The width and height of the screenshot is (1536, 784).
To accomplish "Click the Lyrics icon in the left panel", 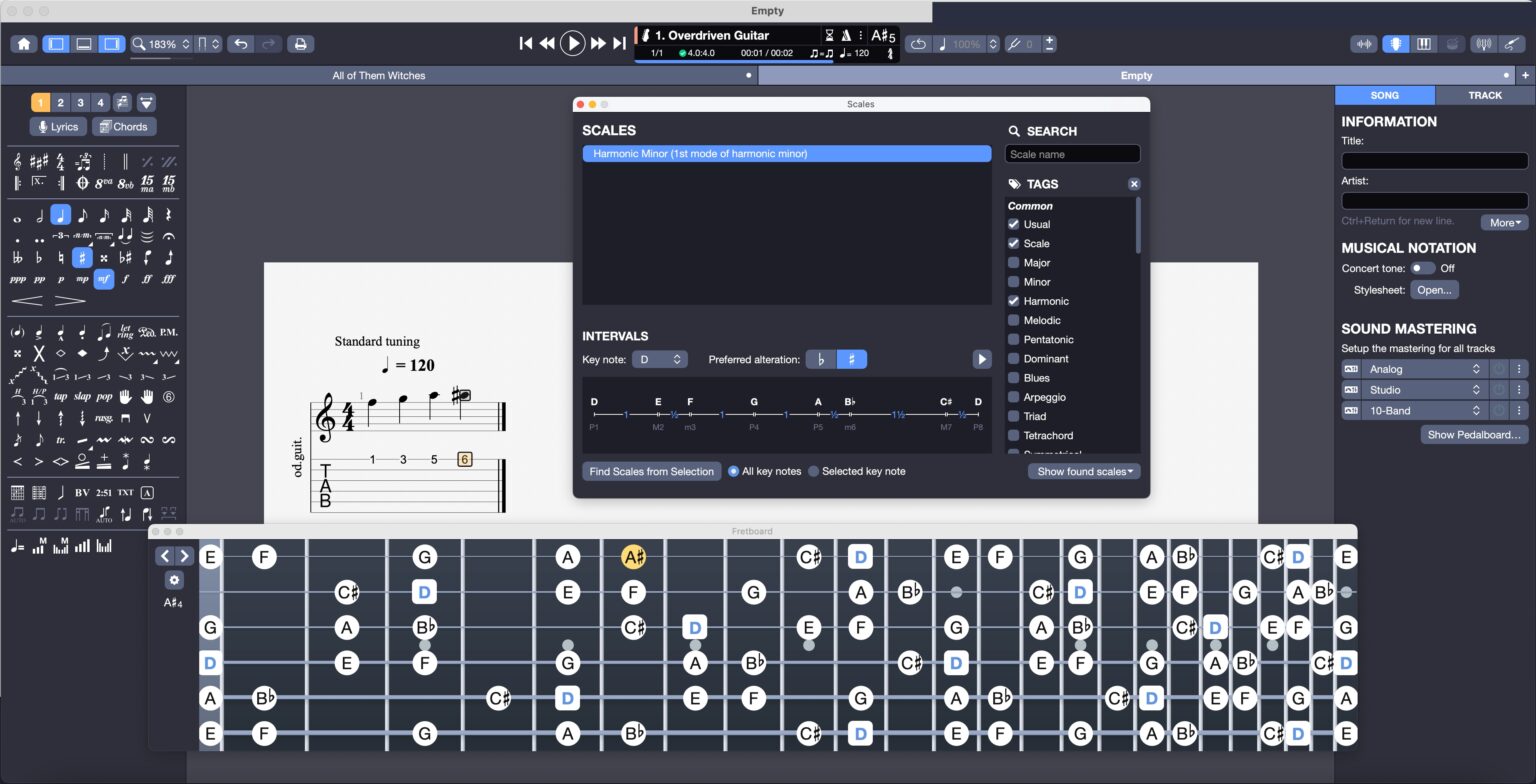I will pos(56,126).
